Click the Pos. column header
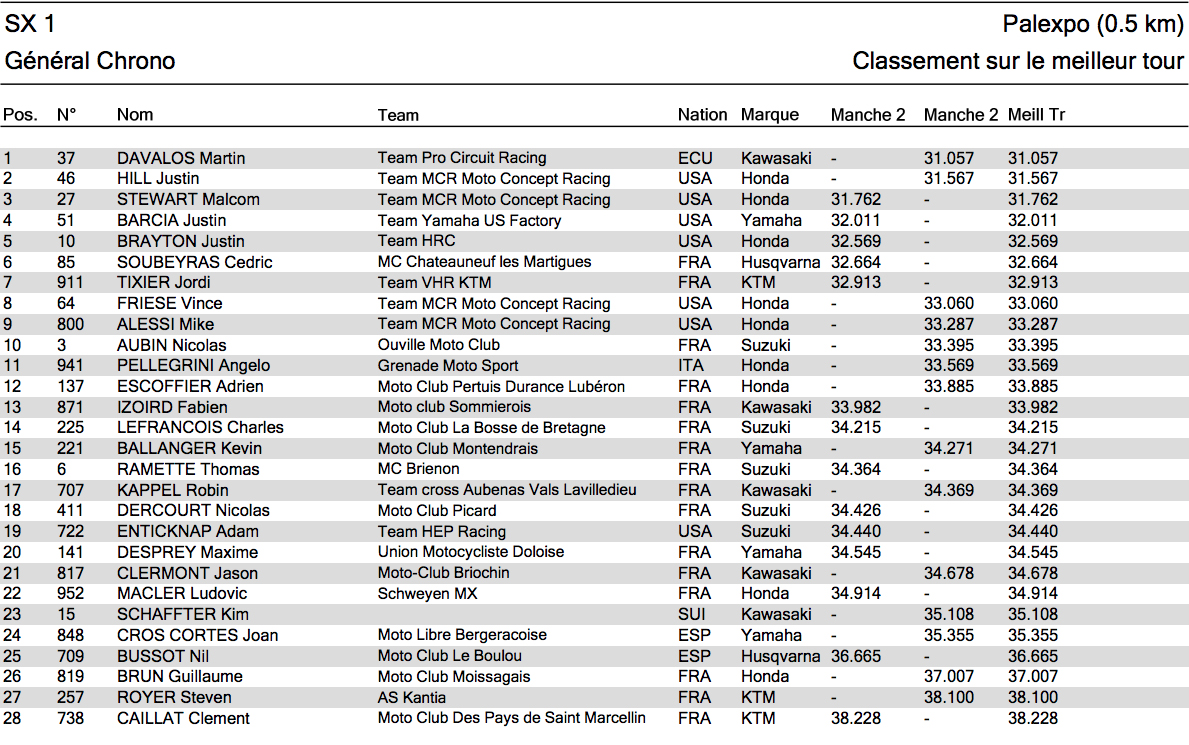 click(x=20, y=115)
